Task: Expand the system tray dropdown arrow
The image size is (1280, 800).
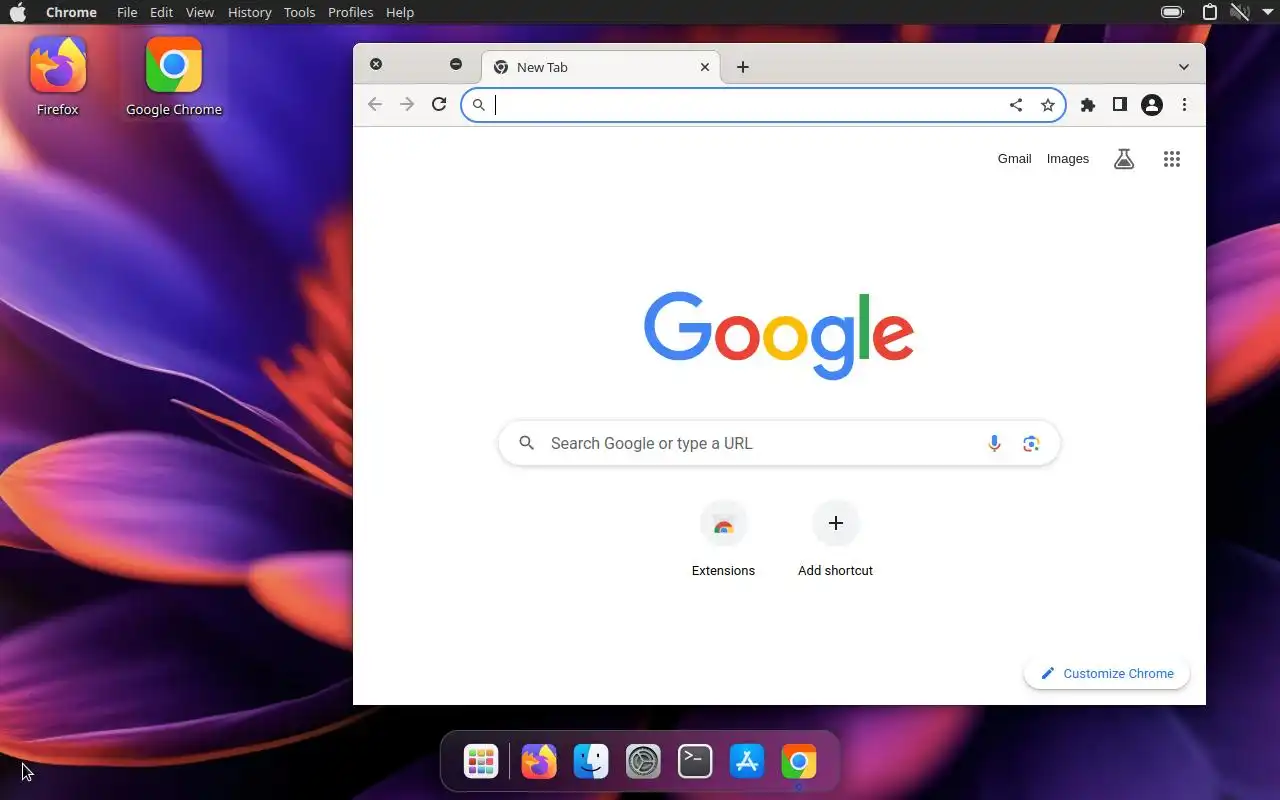Action: point(1267,12)
